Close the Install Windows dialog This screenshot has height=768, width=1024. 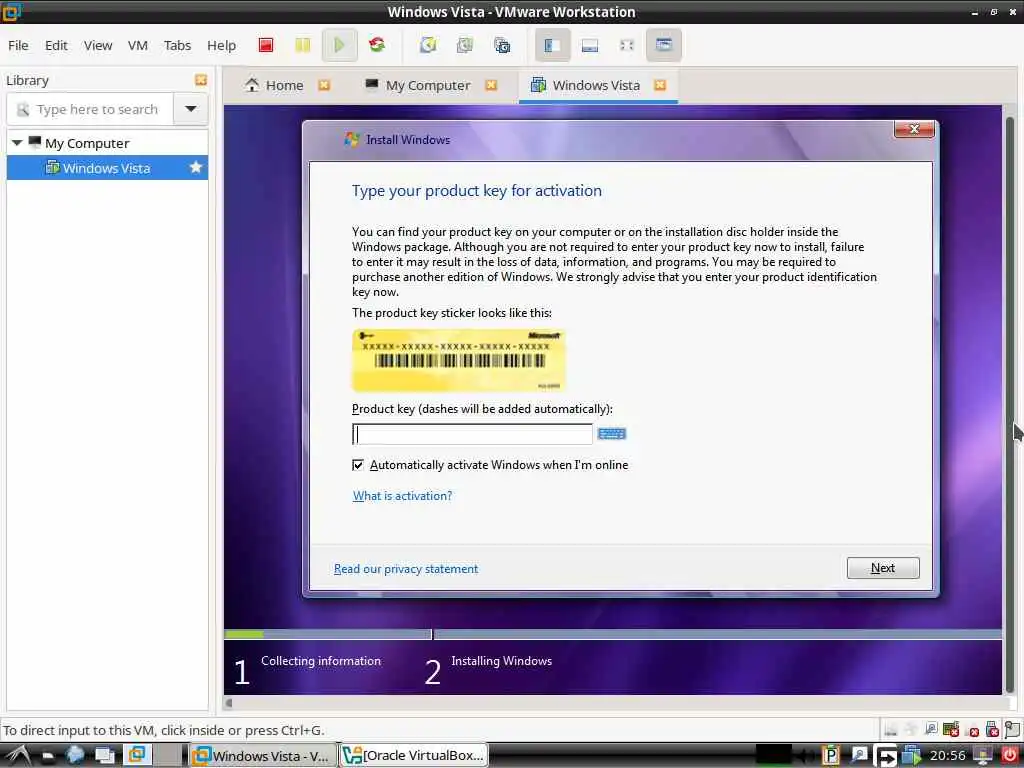(x=914, y=129)
